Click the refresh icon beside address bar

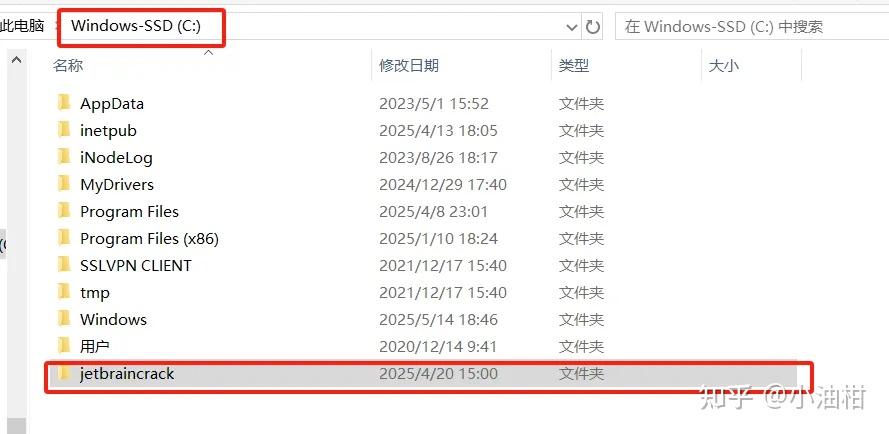(x=592, y=27)
